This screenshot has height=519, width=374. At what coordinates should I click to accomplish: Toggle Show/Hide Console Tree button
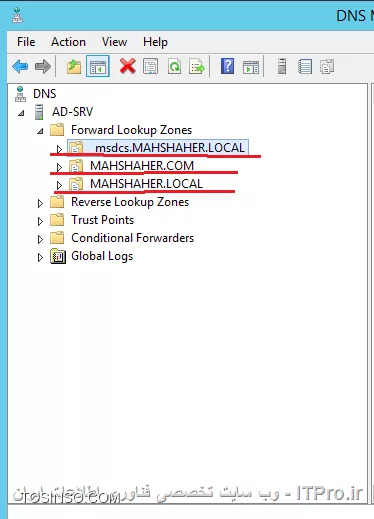pyautogui.click(x=98, y=66)
